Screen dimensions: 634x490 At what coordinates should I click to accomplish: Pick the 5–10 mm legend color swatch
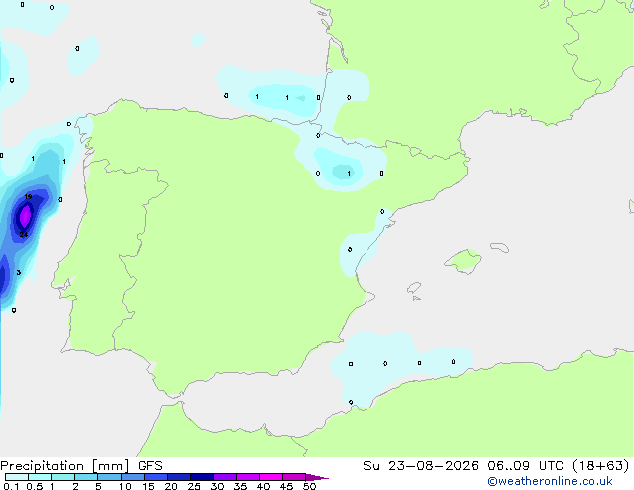[109, 477]
